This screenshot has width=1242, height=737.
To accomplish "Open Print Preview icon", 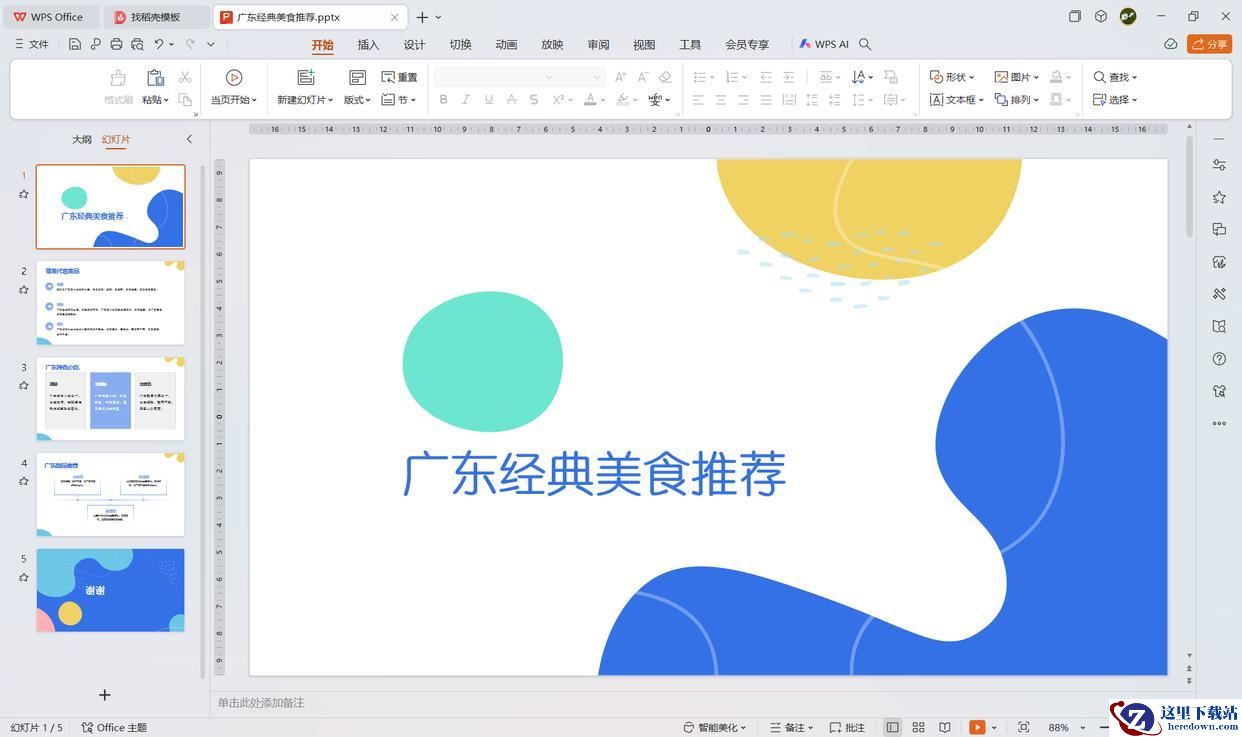I will click(x=137, y=44).
